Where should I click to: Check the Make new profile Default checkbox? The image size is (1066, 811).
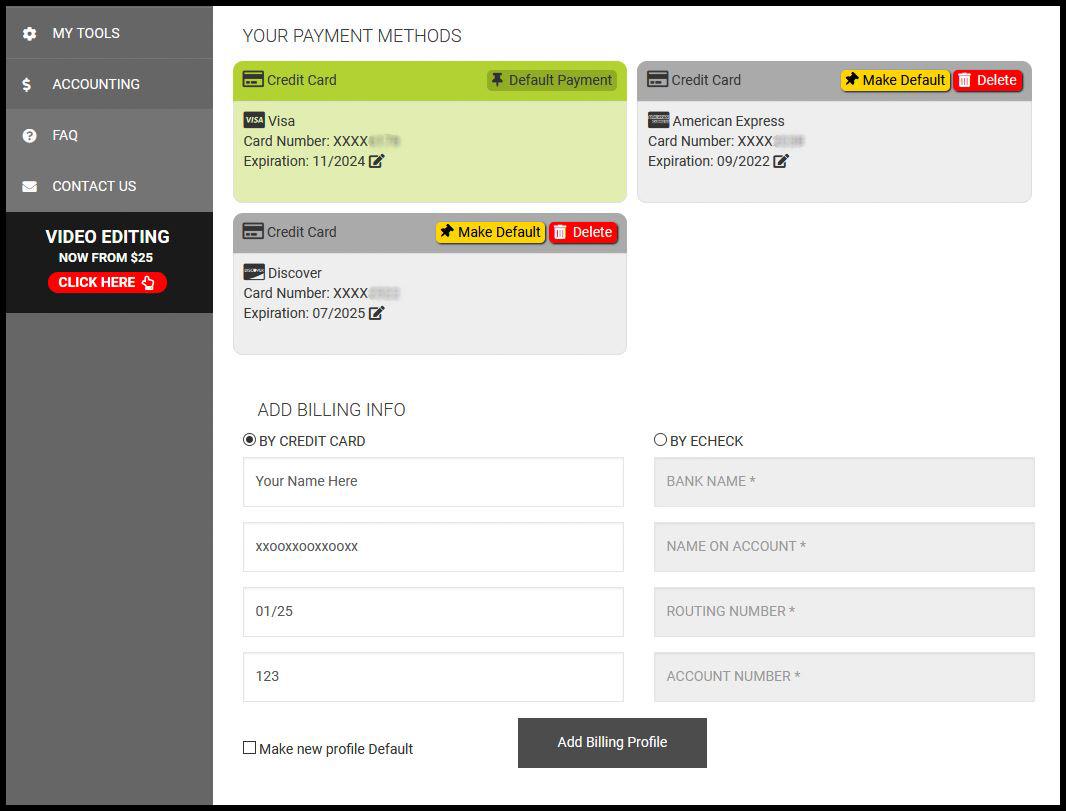(249, 747)
